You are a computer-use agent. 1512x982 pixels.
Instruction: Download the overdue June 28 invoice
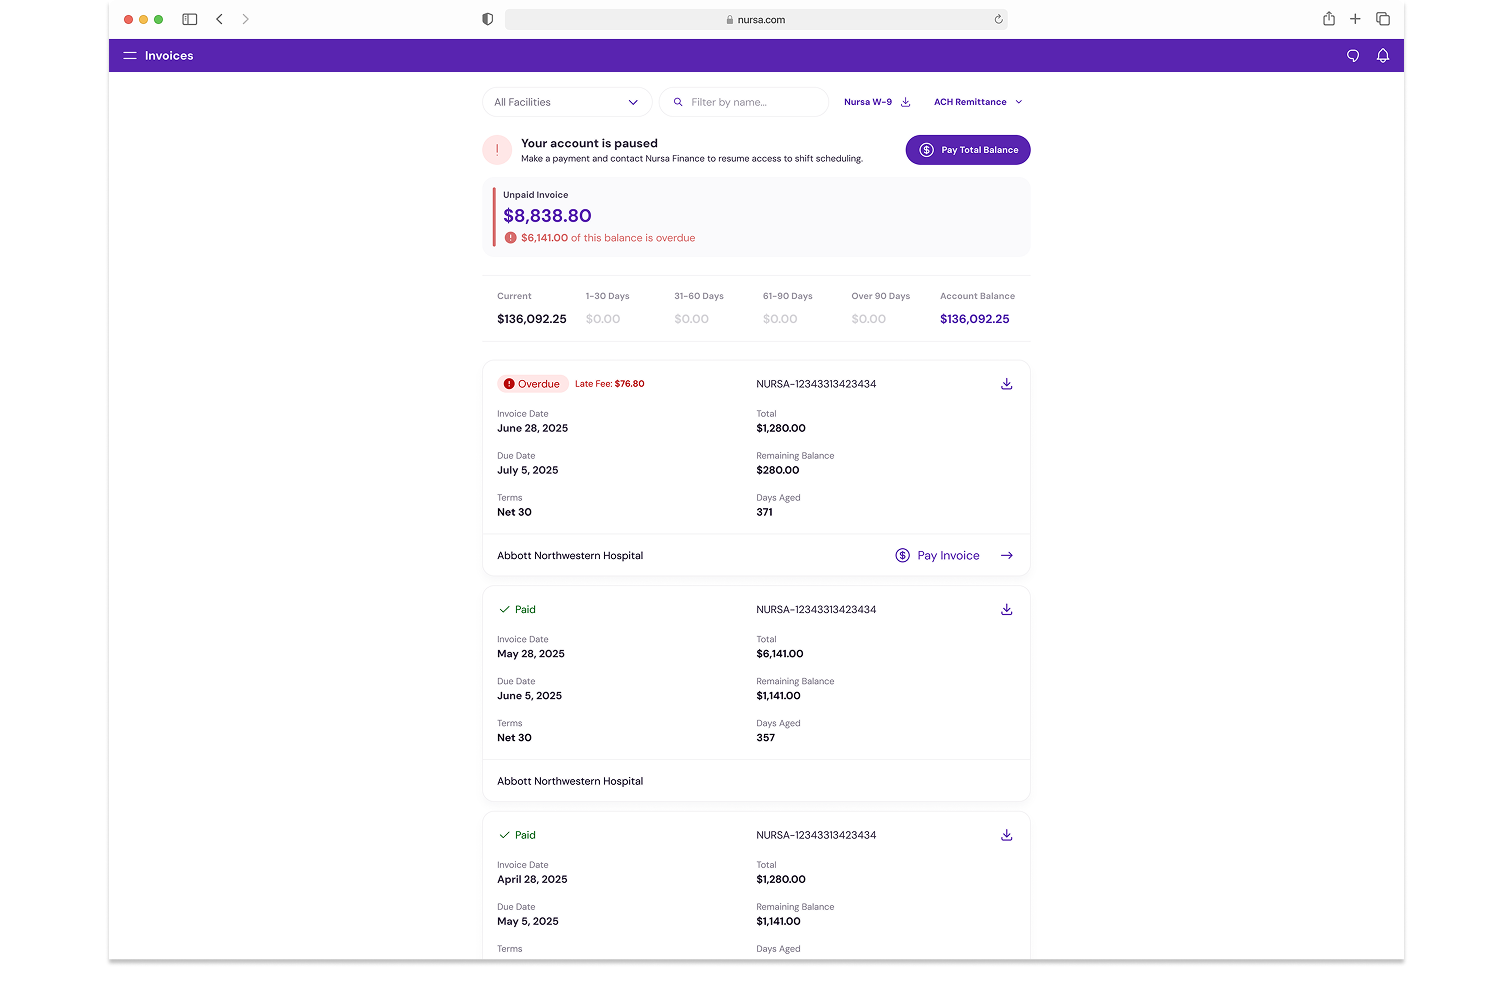1007,384
